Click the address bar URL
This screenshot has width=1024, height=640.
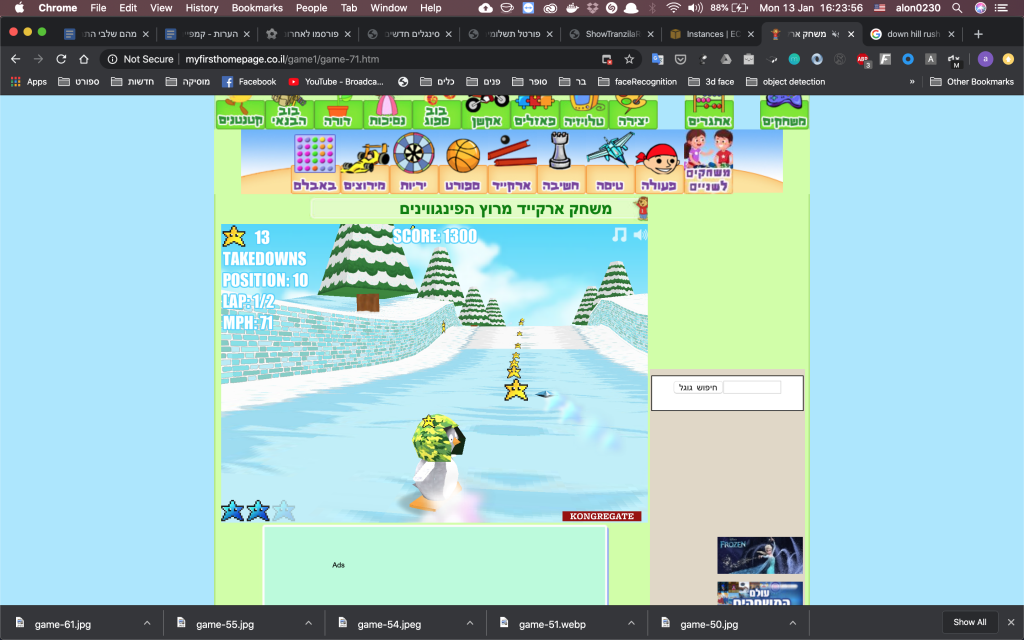[281, 59]
